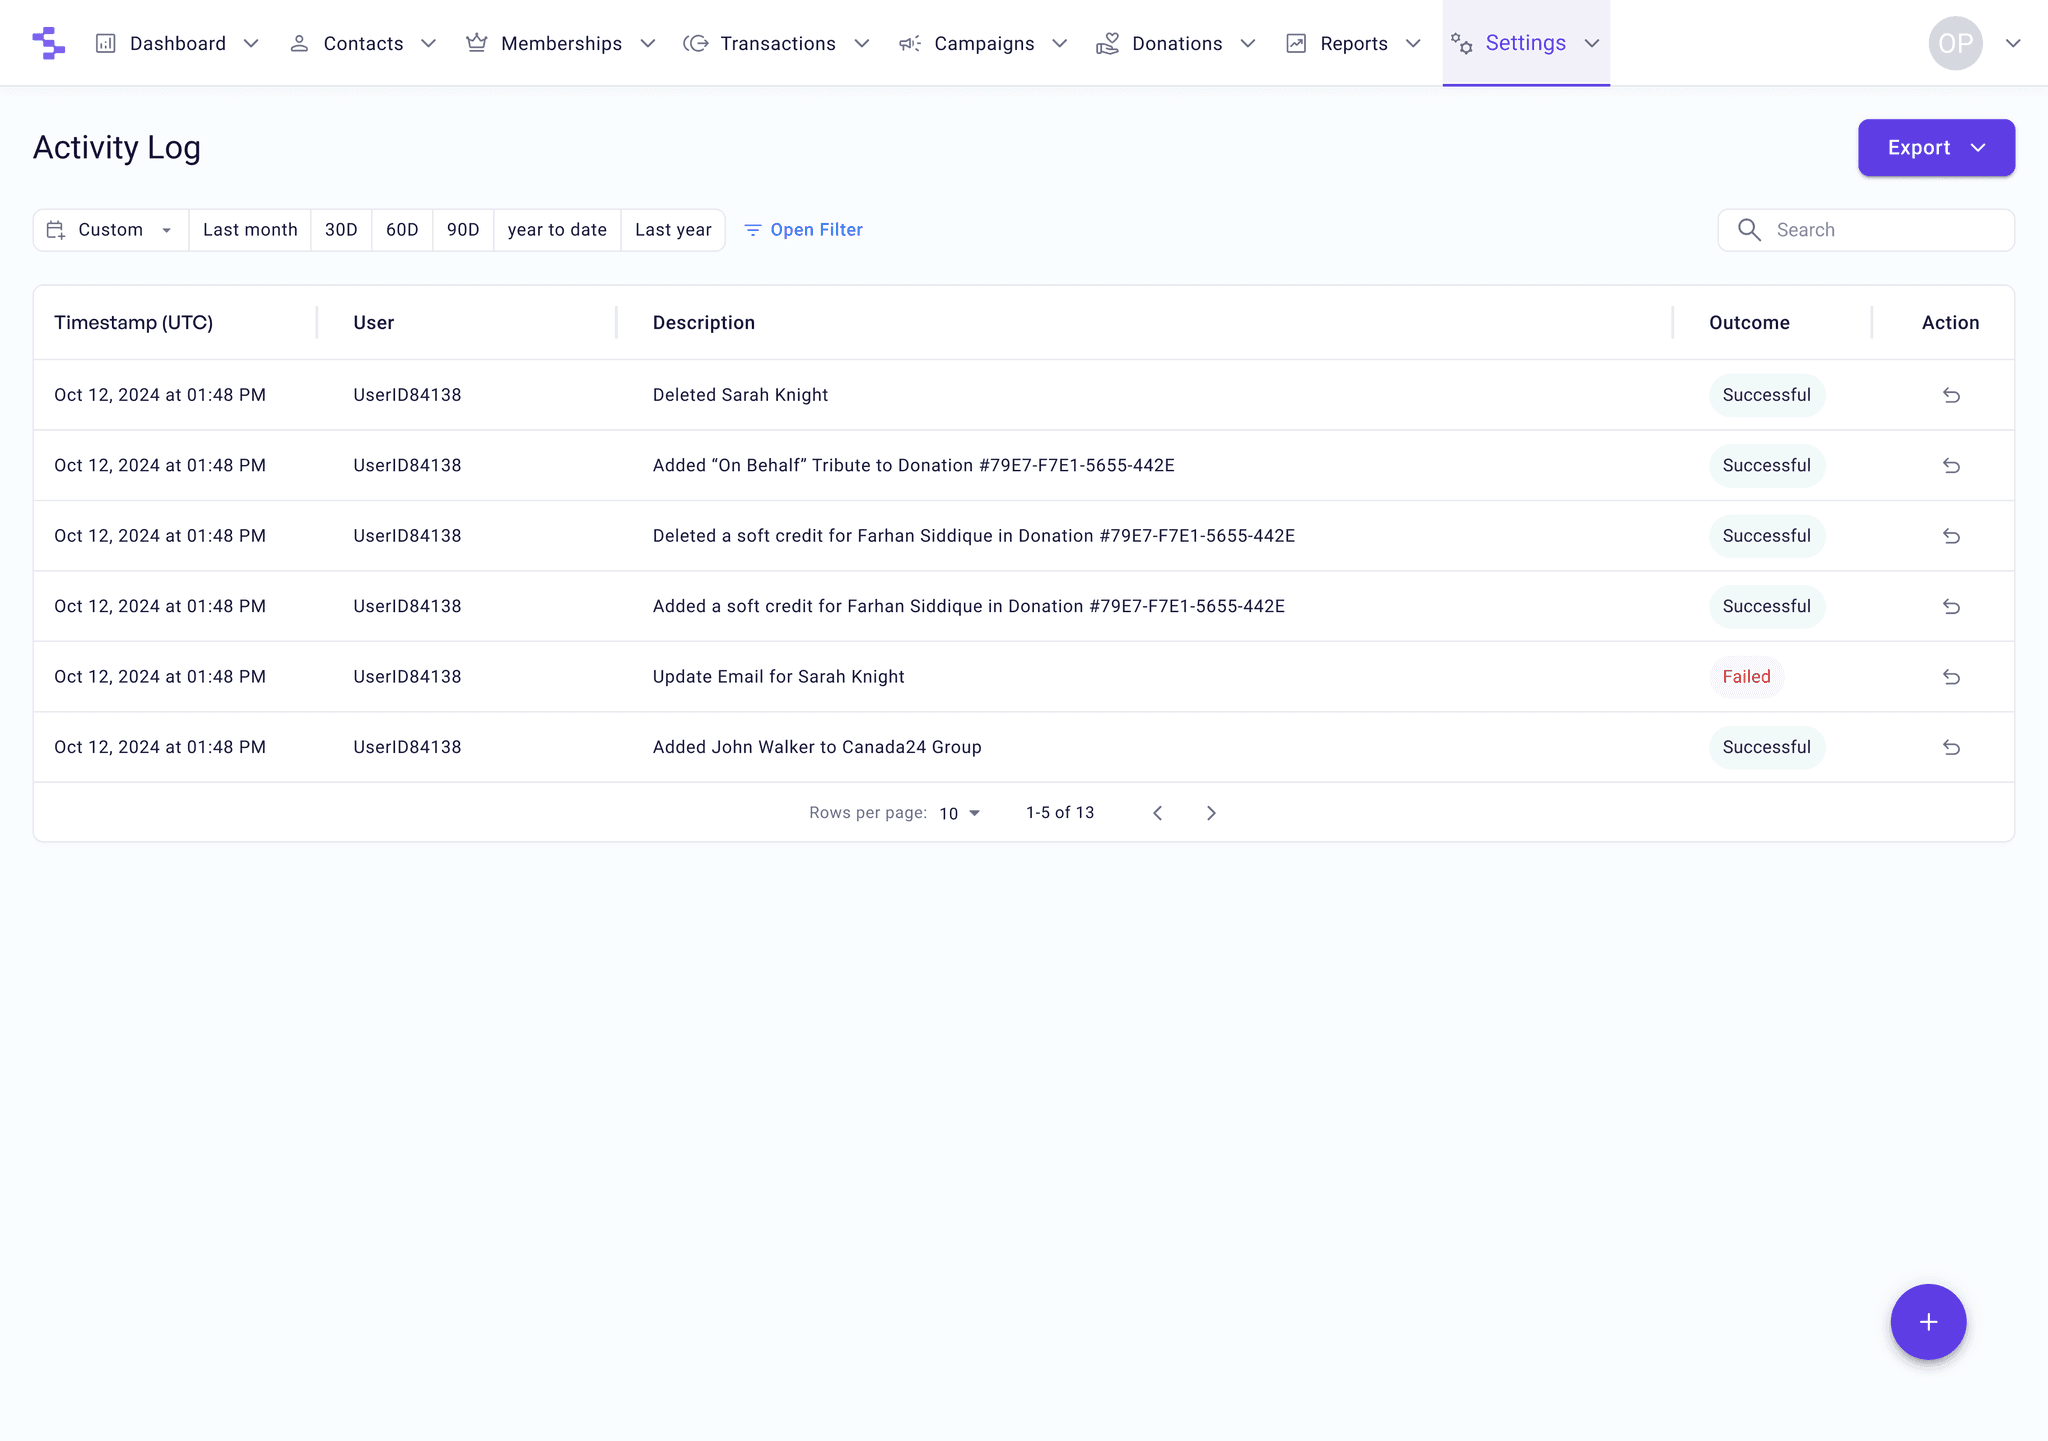The height and width of the screenshot is (1441, 2048).
Task: Undo the 'Added On Behalf Tribute' action
Action: point(1951,466)
